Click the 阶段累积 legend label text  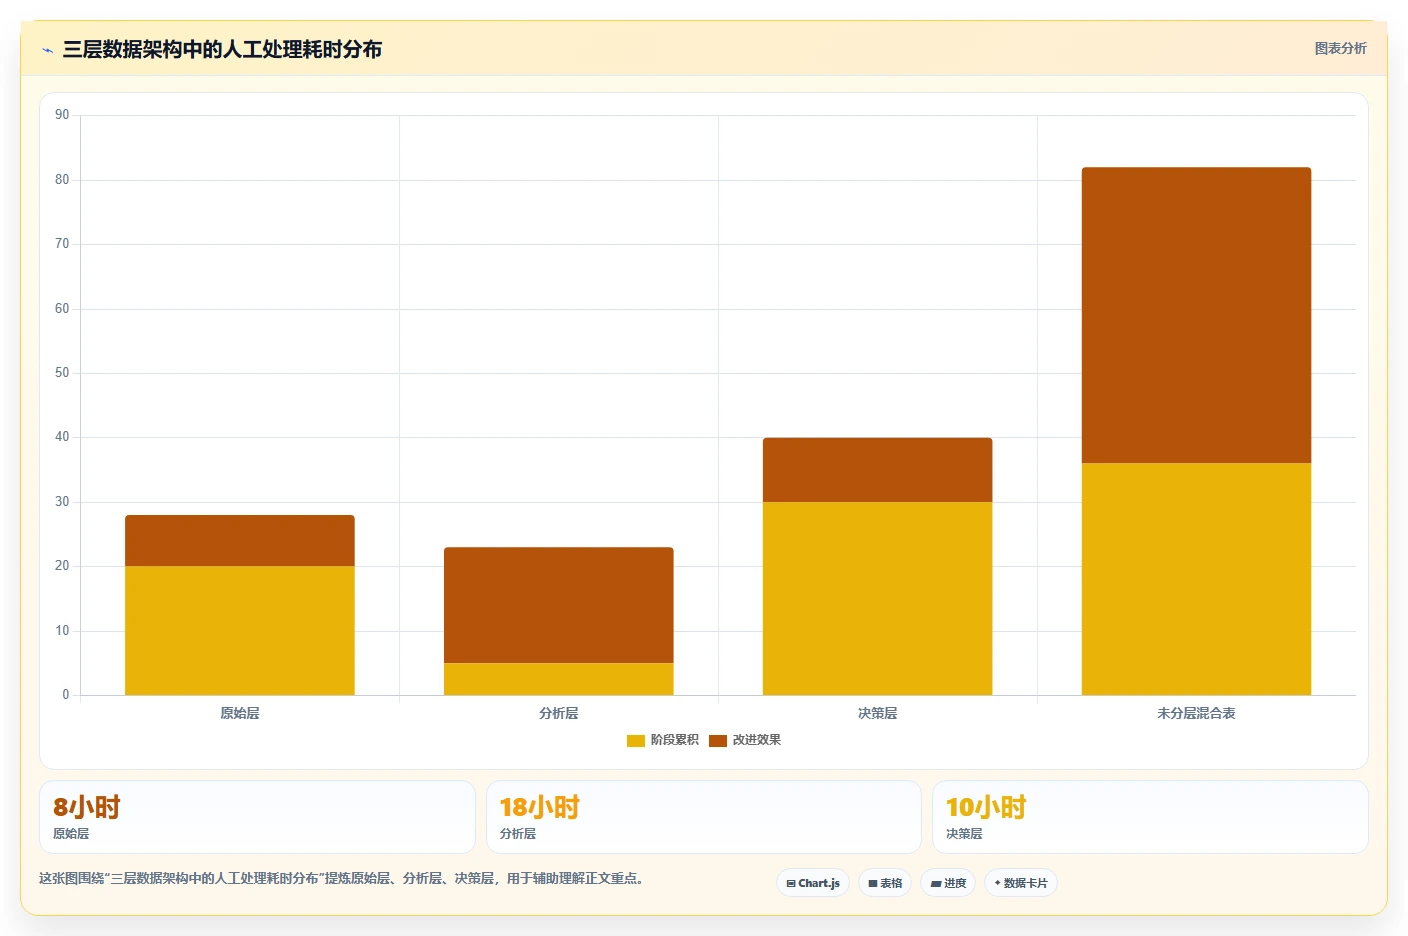[675, 740]
